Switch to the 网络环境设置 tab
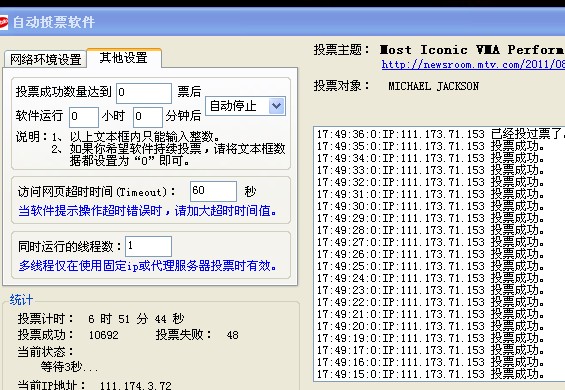 tap(45, 59)
